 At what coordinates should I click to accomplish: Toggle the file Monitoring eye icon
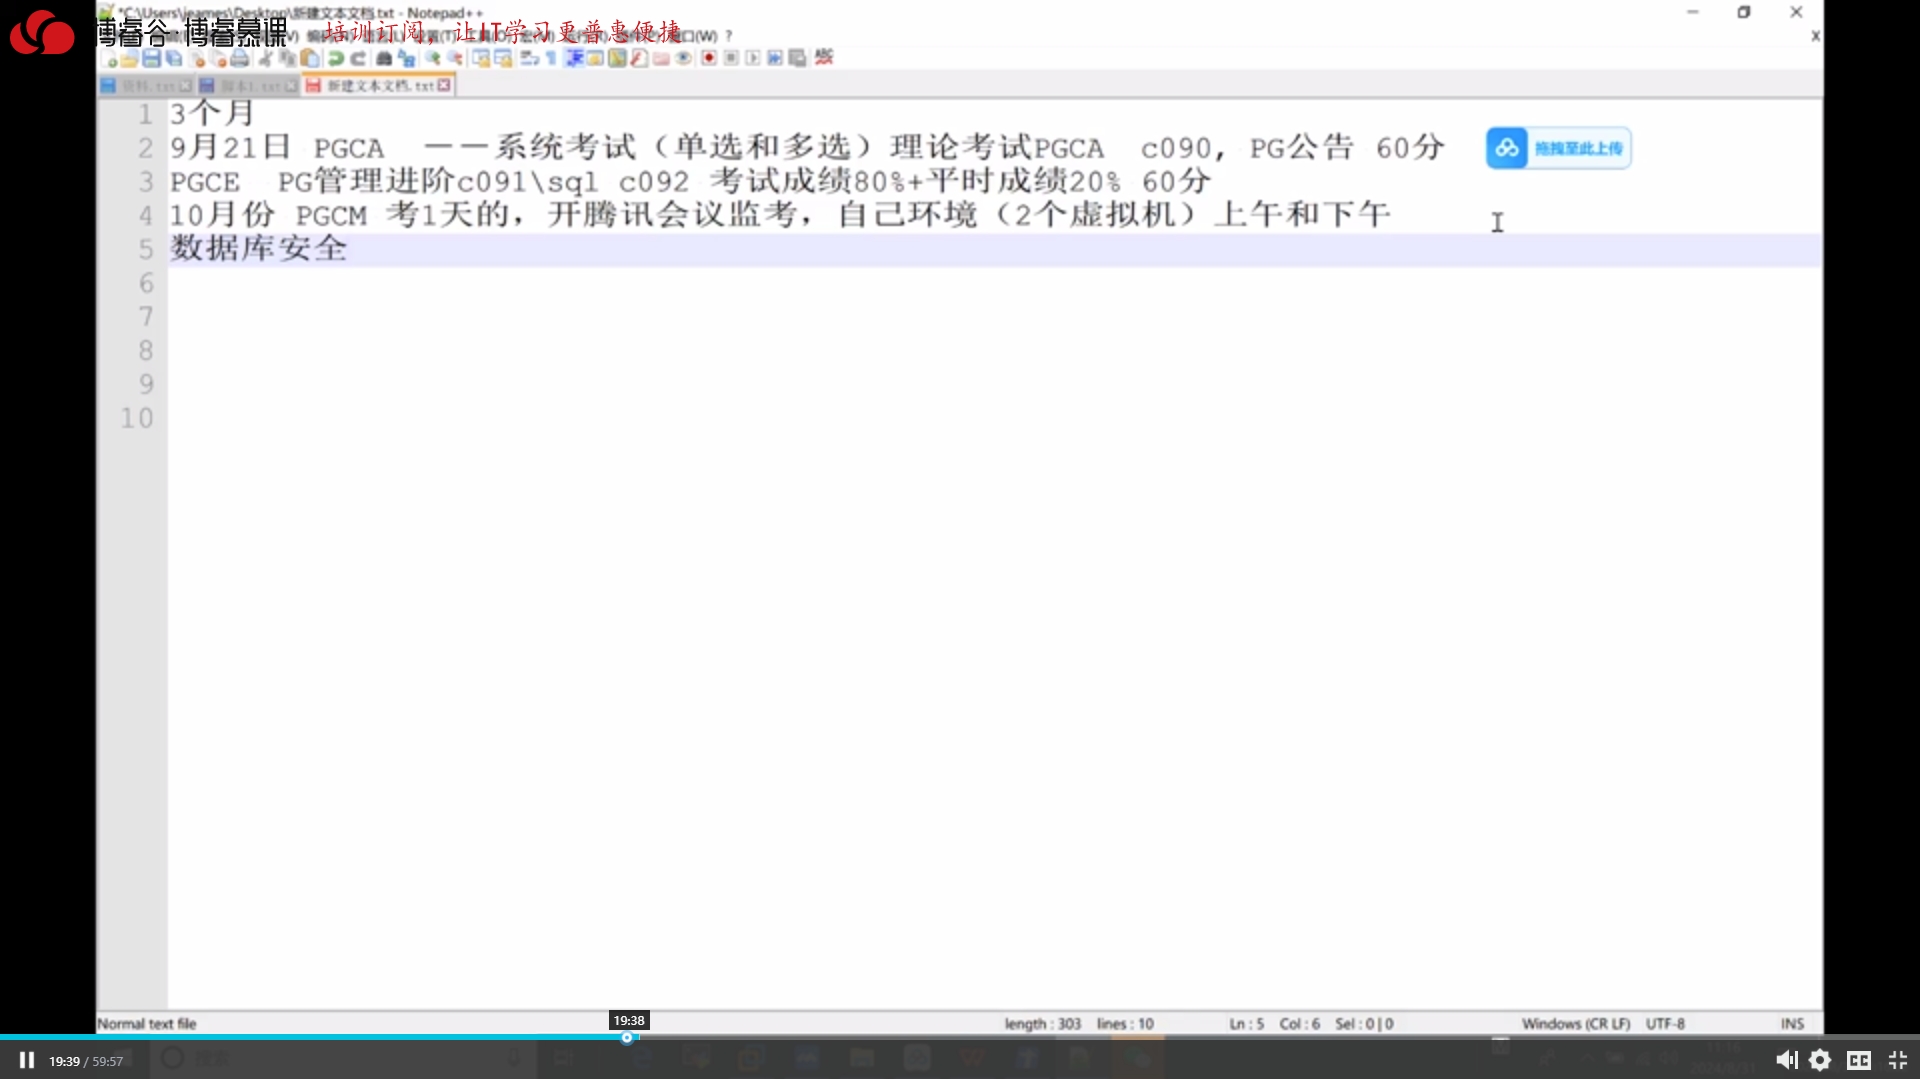click(x=684, y=58)
